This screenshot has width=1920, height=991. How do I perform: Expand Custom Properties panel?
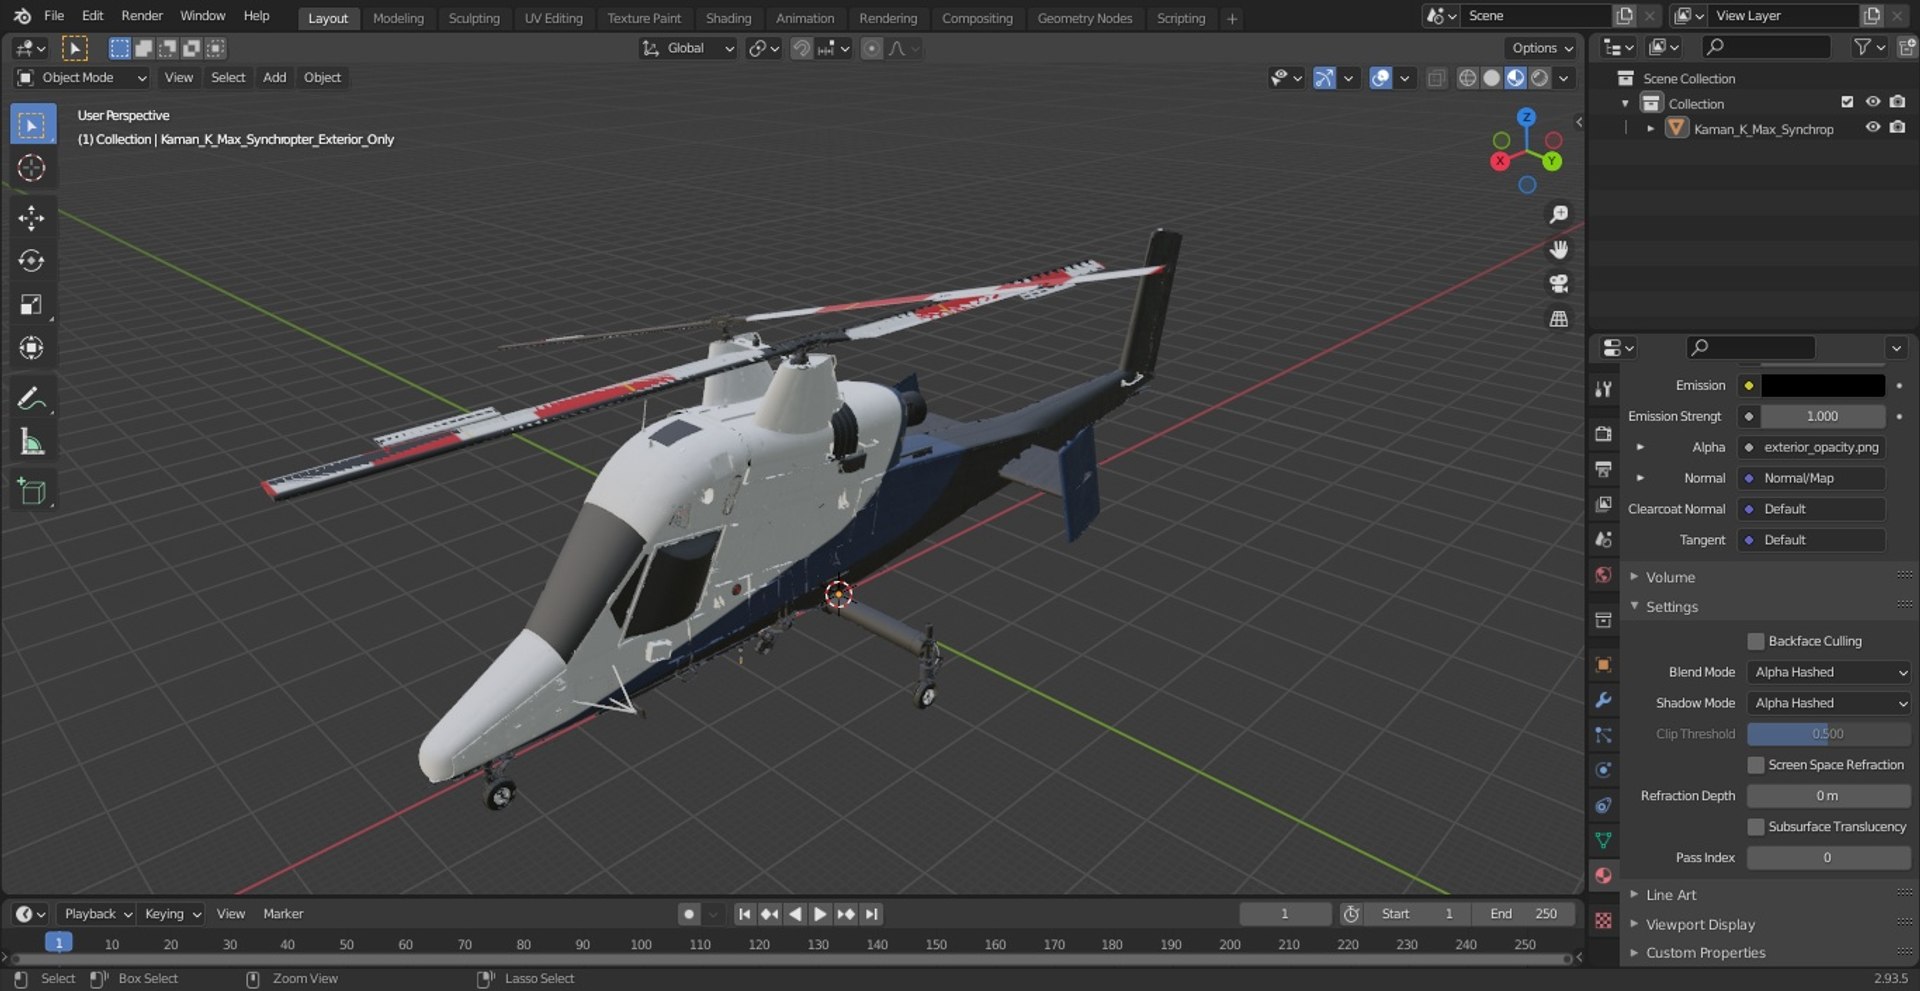[x=1704, y=953]
